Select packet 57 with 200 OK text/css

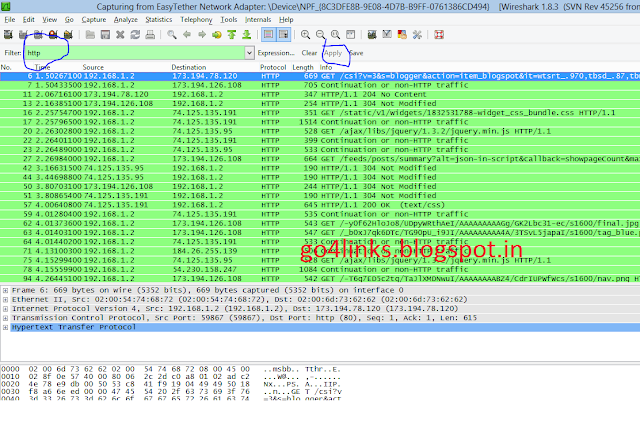click(x=320, y=205)
